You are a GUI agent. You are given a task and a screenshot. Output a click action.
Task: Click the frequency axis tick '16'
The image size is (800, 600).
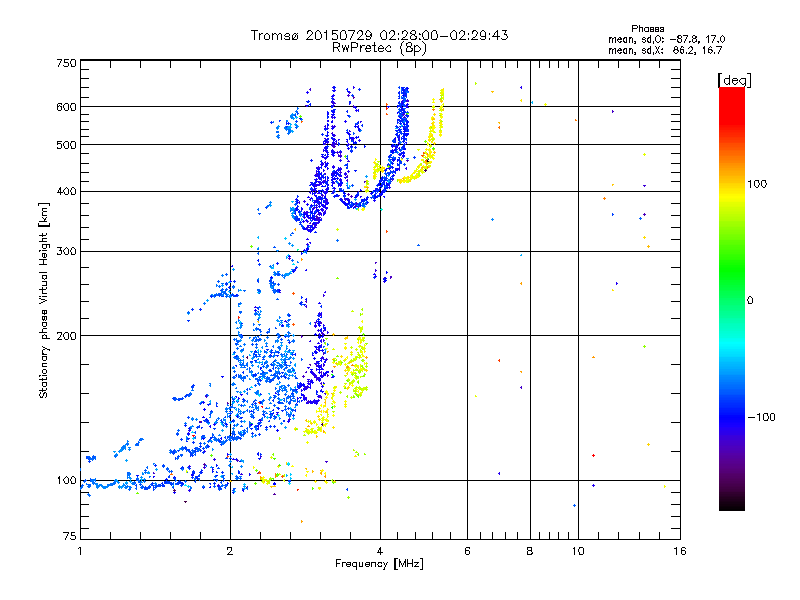(680, 551)
